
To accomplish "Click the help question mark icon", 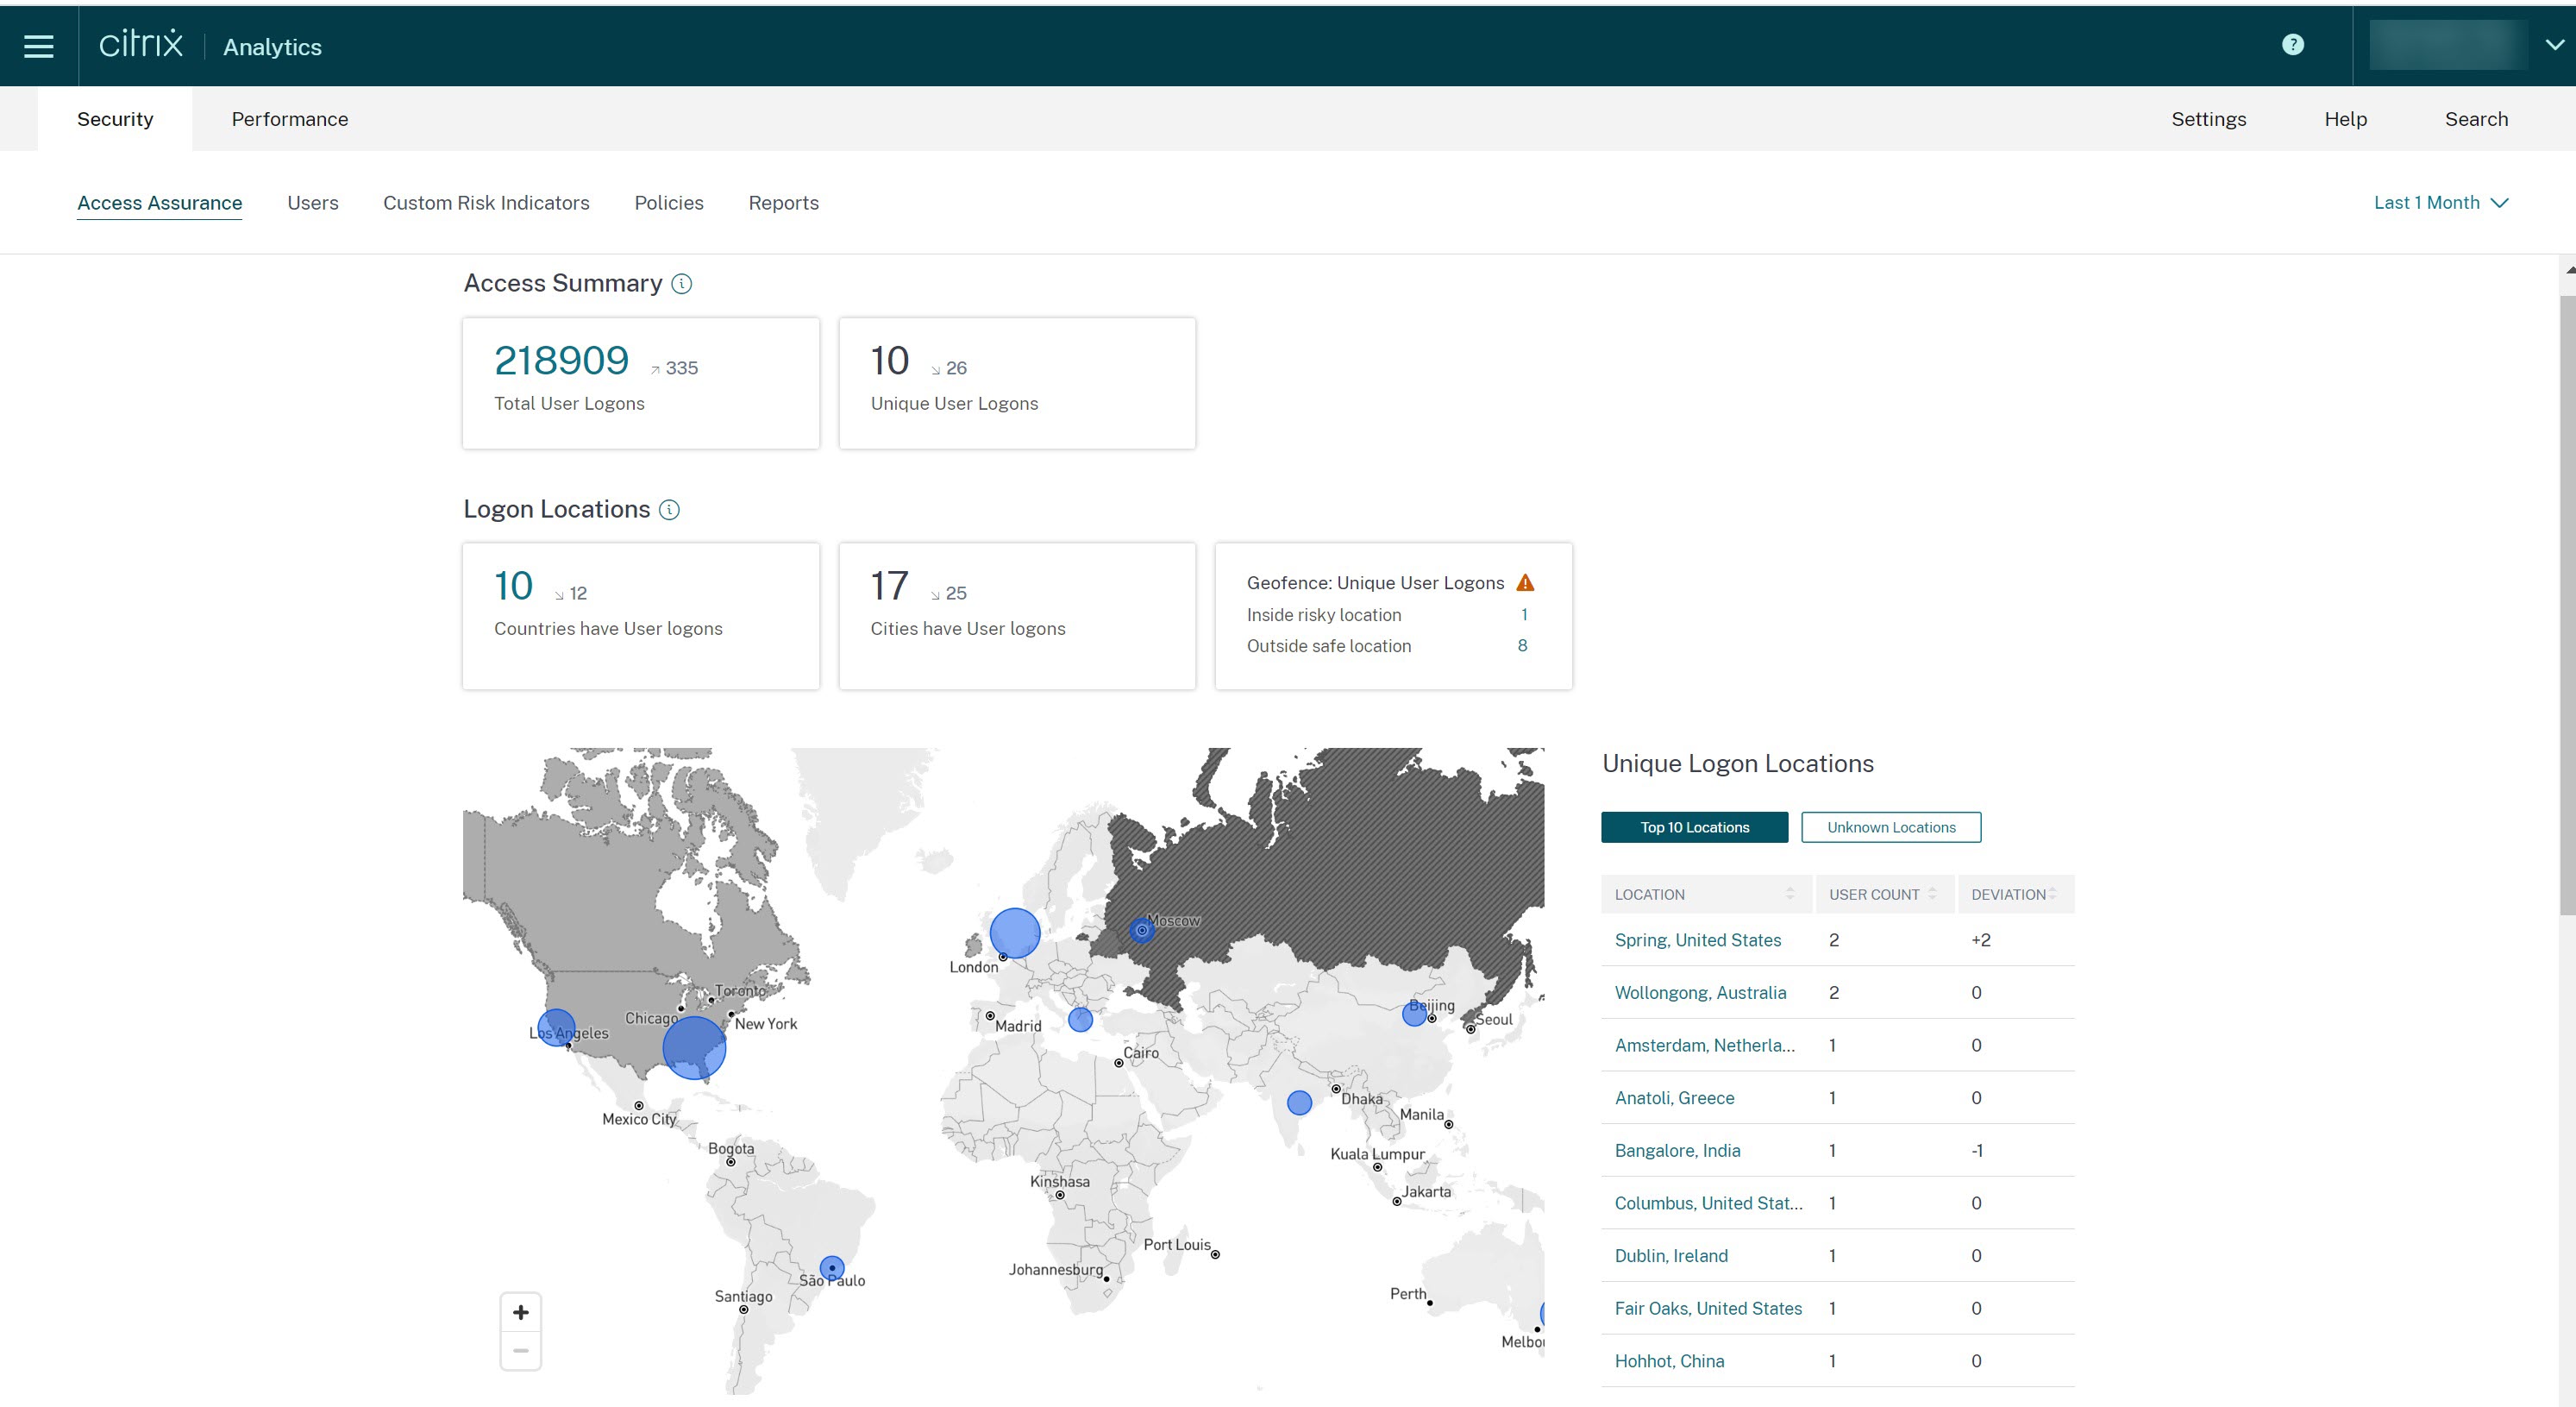I will pyautogui.click(x=2292, y=45).
